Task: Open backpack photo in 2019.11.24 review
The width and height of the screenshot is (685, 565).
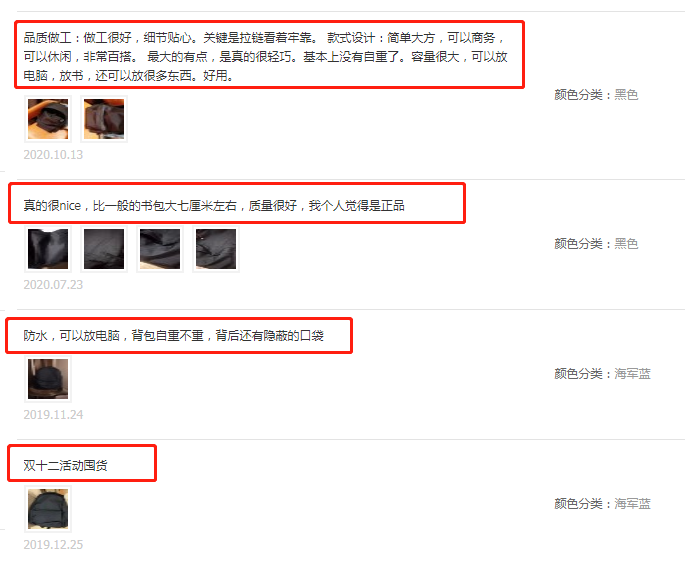Action: 48,379
